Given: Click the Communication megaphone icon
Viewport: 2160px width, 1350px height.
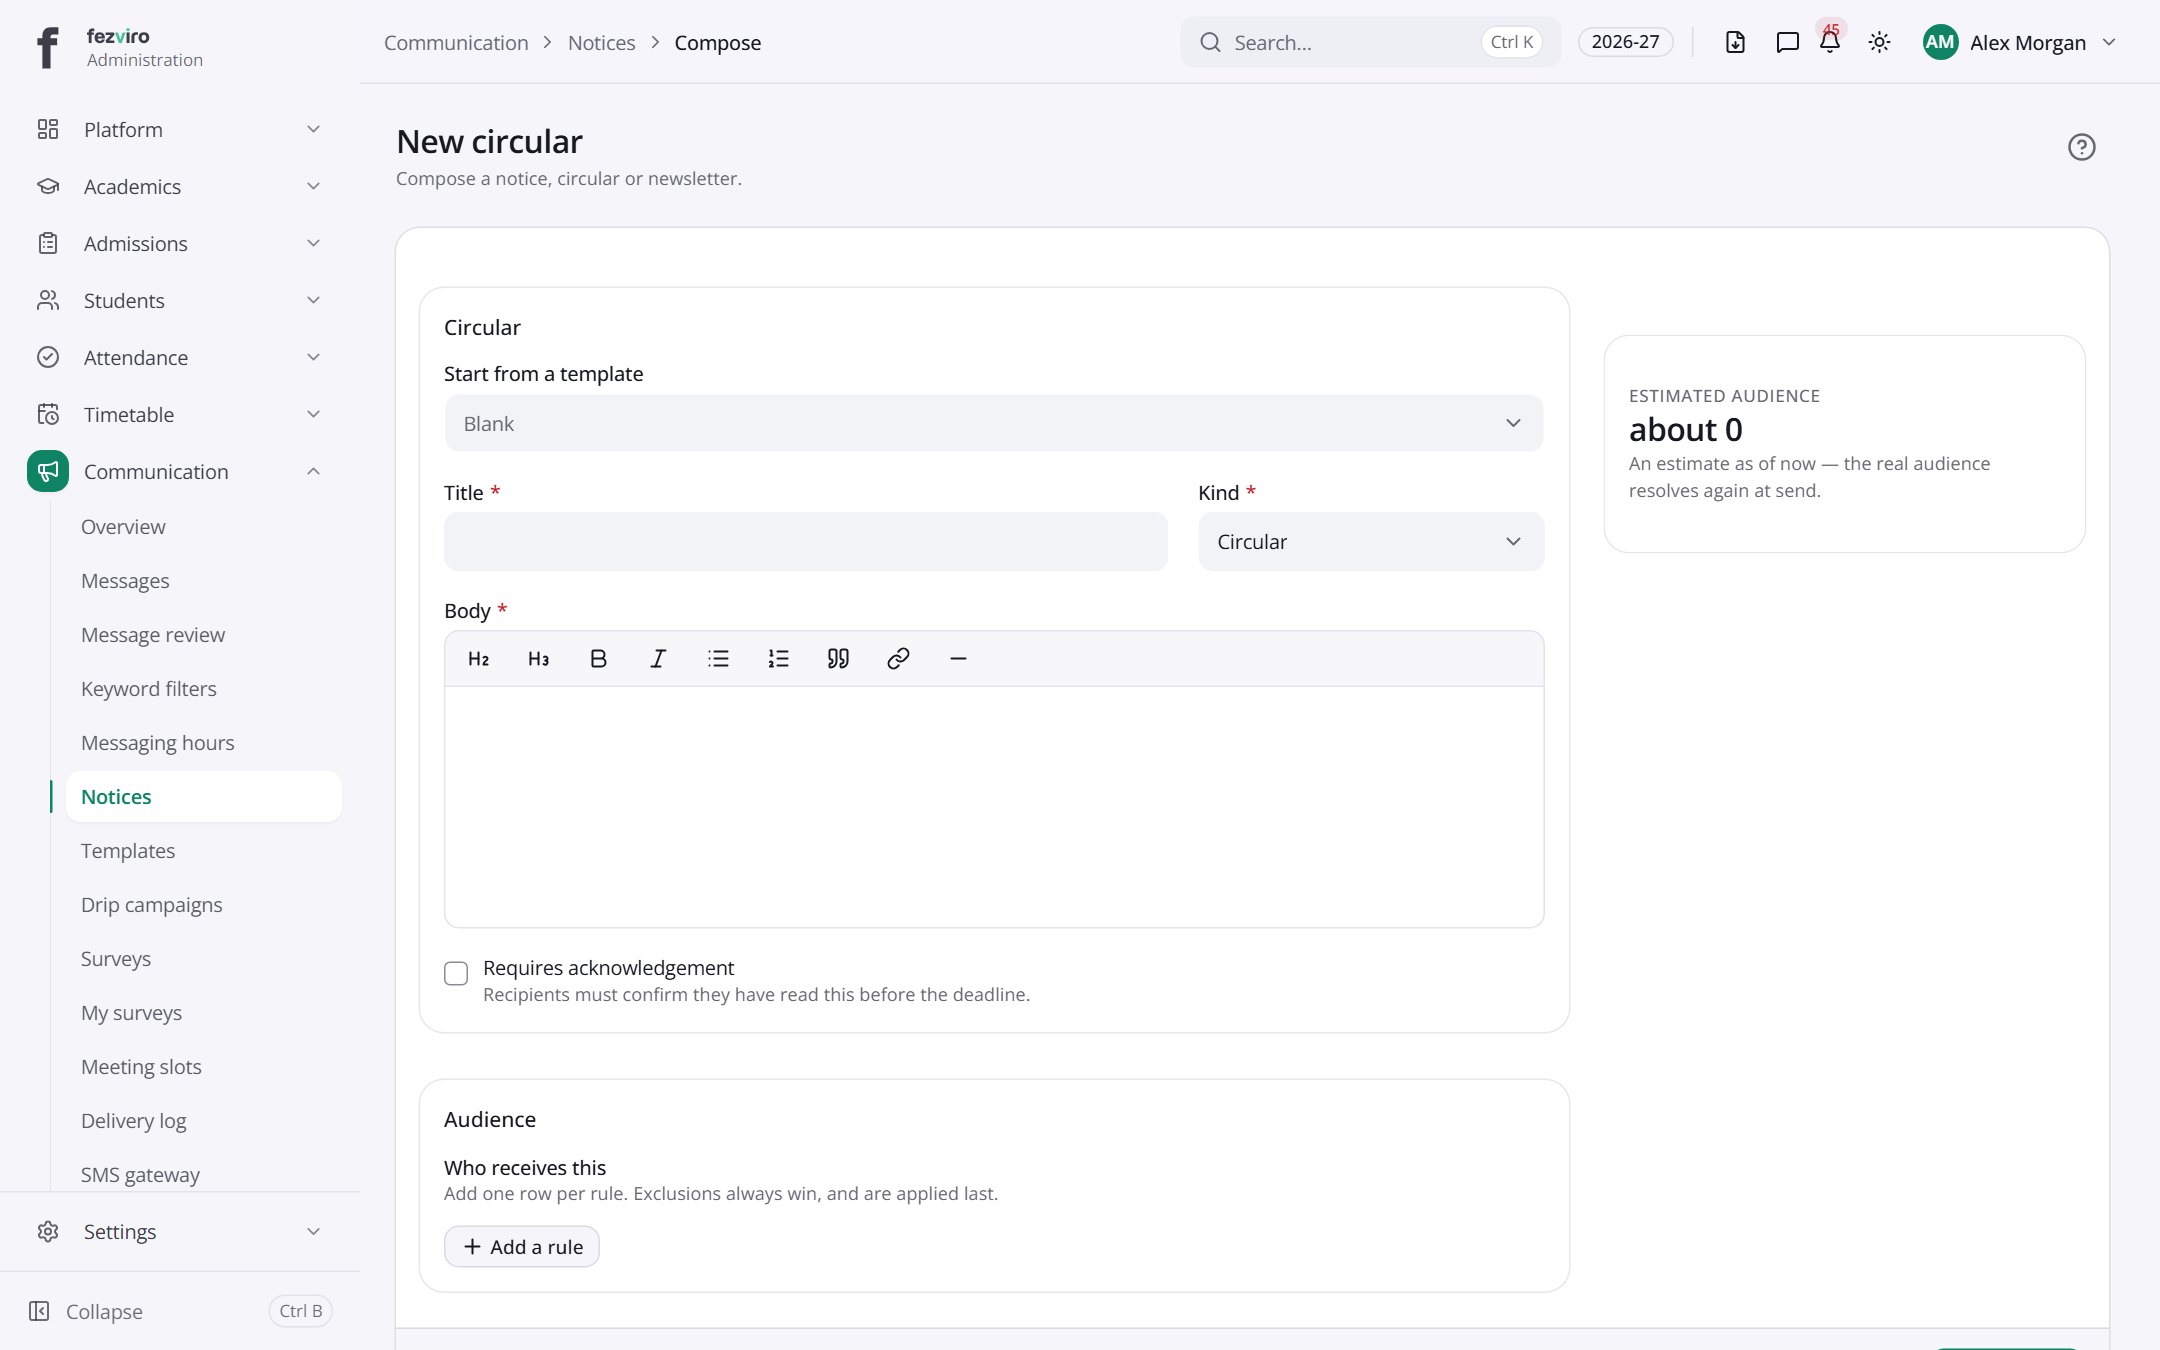Looking at the screenshot, I should 48,471.
